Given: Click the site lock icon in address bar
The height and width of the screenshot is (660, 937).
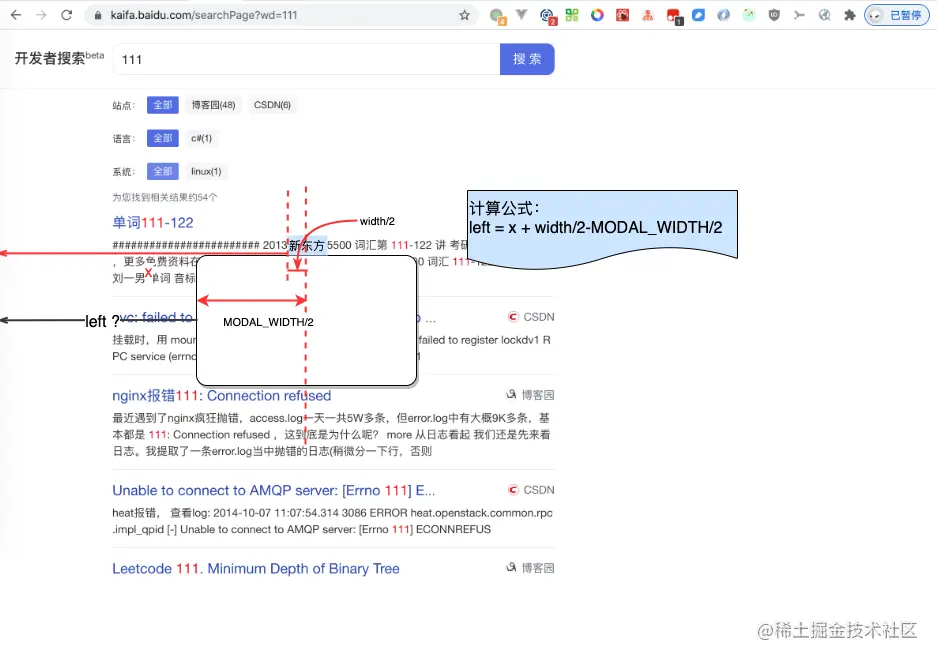Looking at the screenshot, I should click(97, 15).
